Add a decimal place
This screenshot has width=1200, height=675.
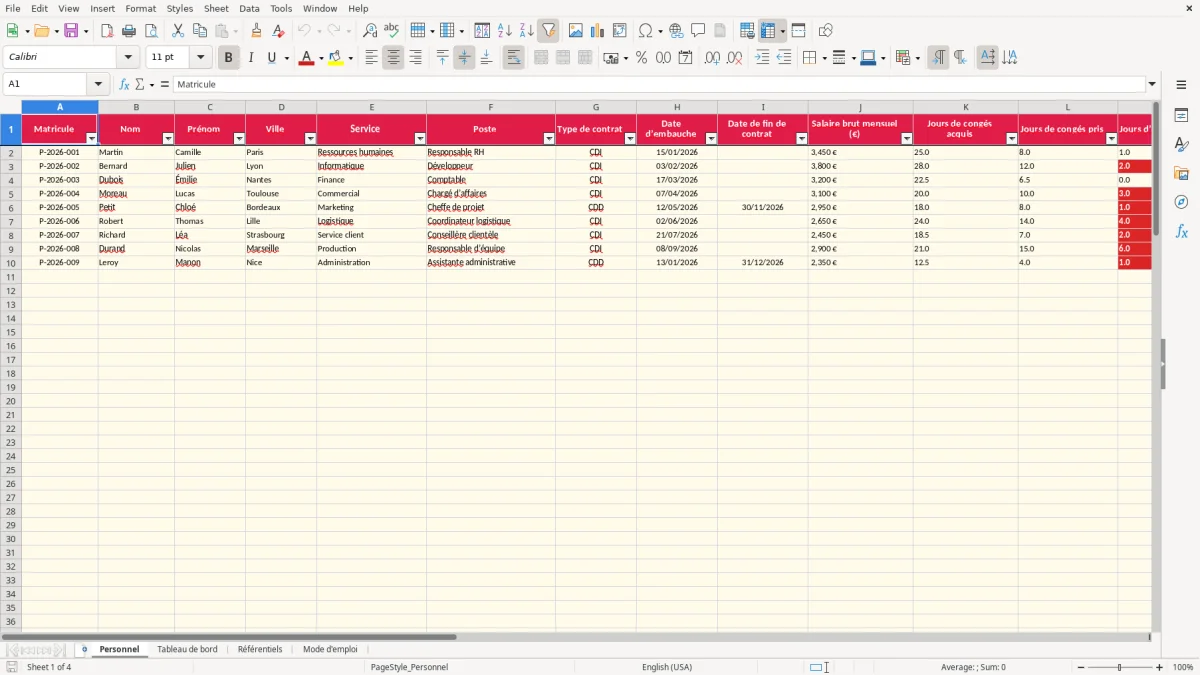click(712, 58)
